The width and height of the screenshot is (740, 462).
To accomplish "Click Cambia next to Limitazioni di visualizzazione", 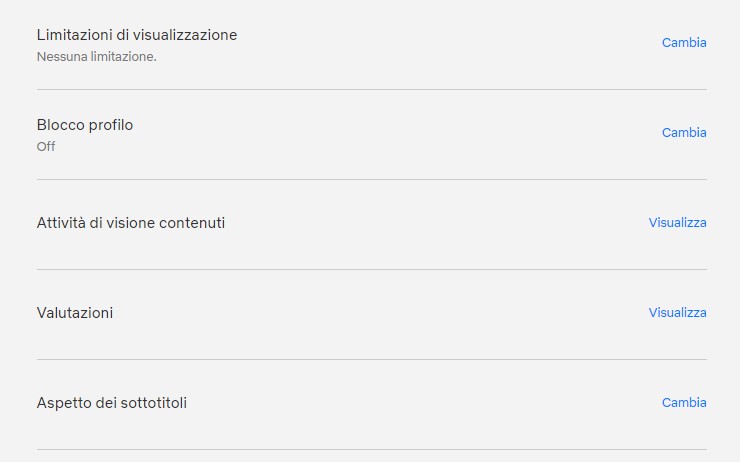I will click(x=684, y=43).
